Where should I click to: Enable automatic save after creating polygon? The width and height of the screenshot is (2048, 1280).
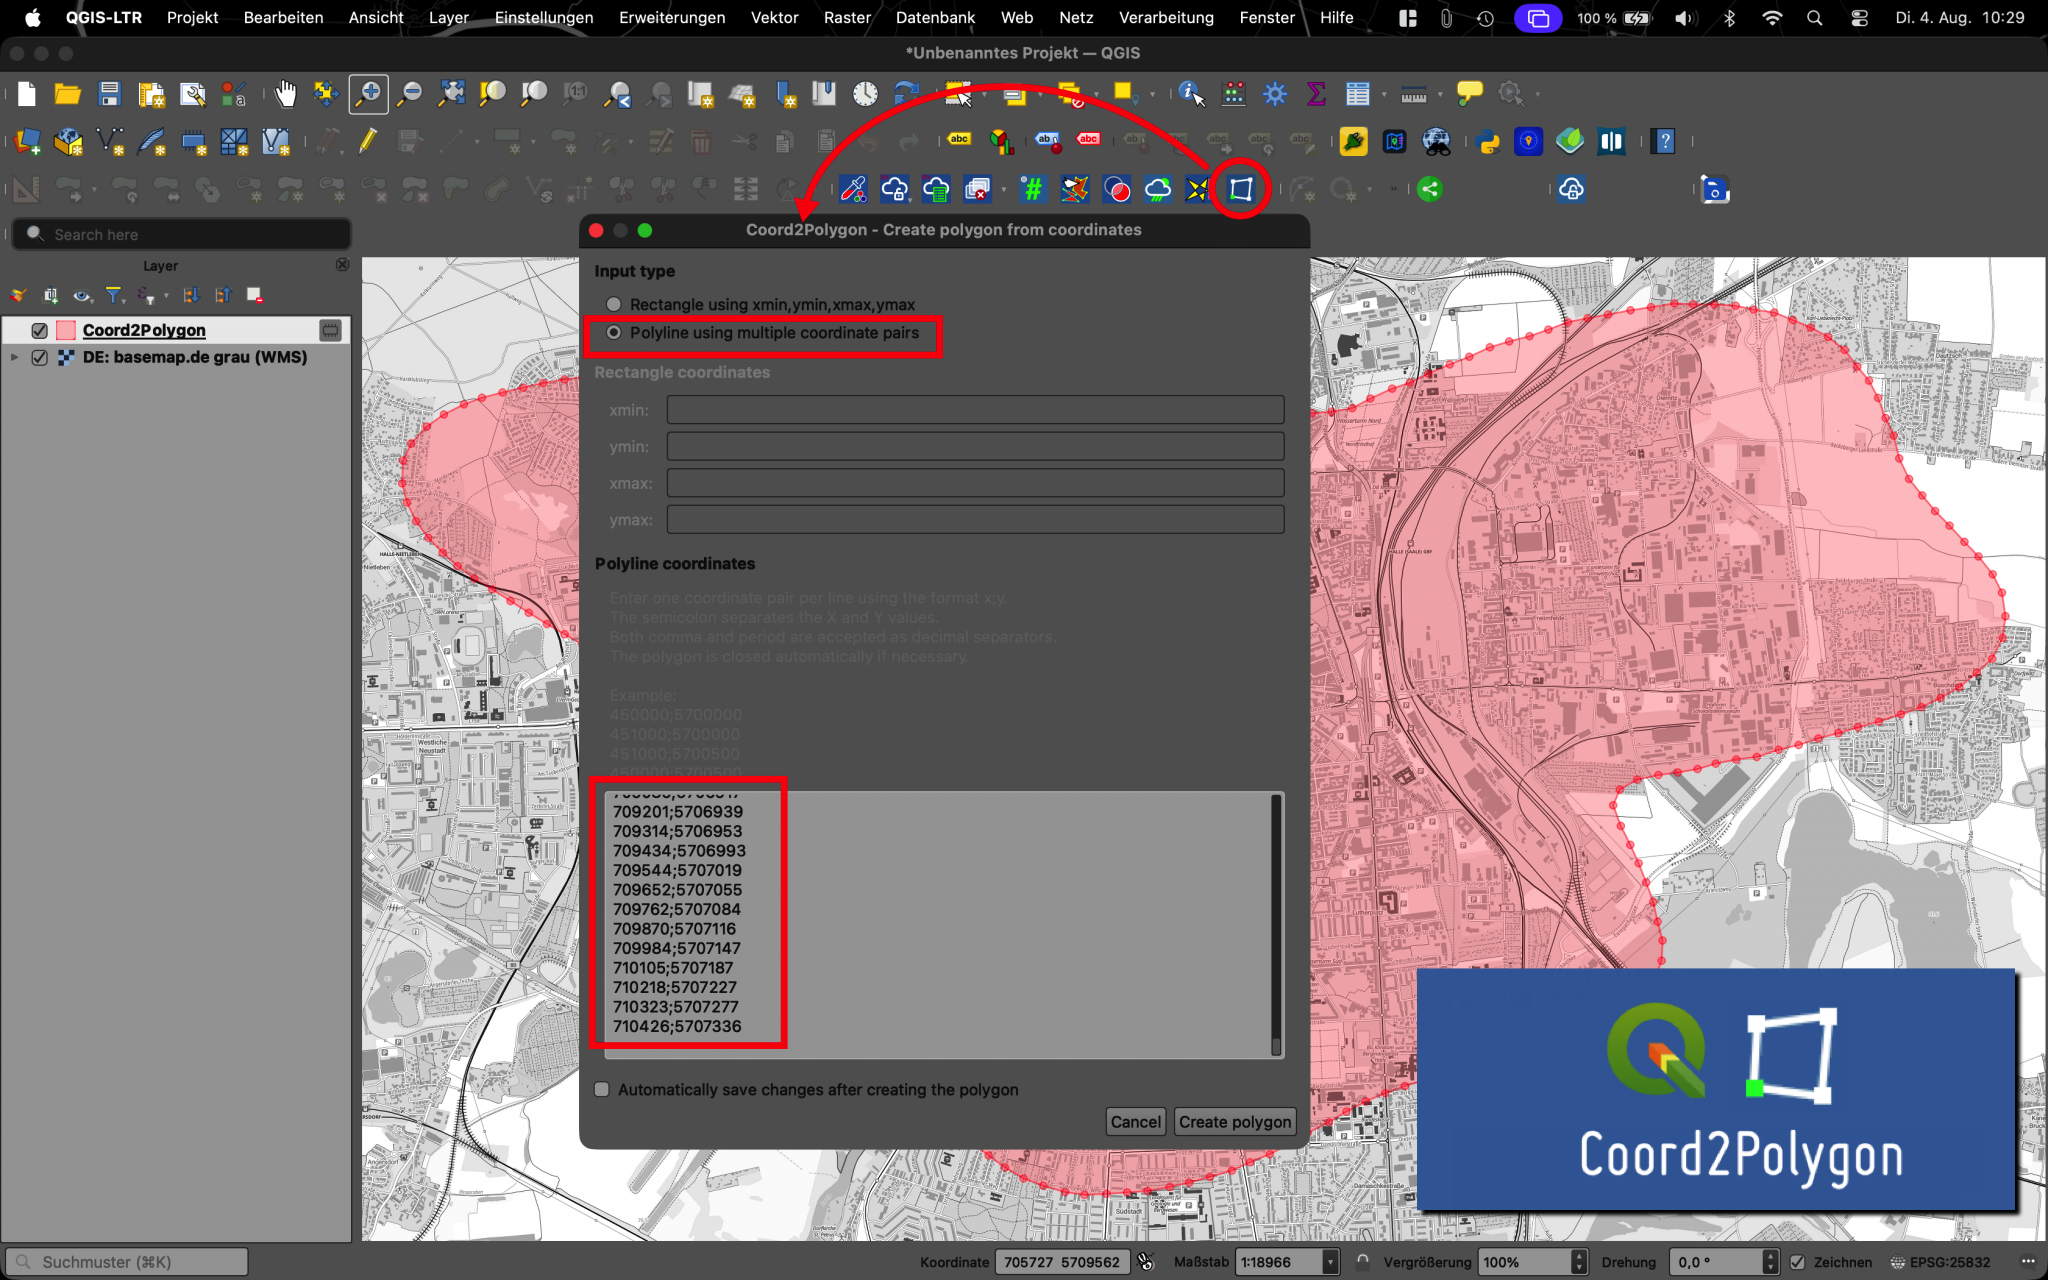coord(602,1090)
